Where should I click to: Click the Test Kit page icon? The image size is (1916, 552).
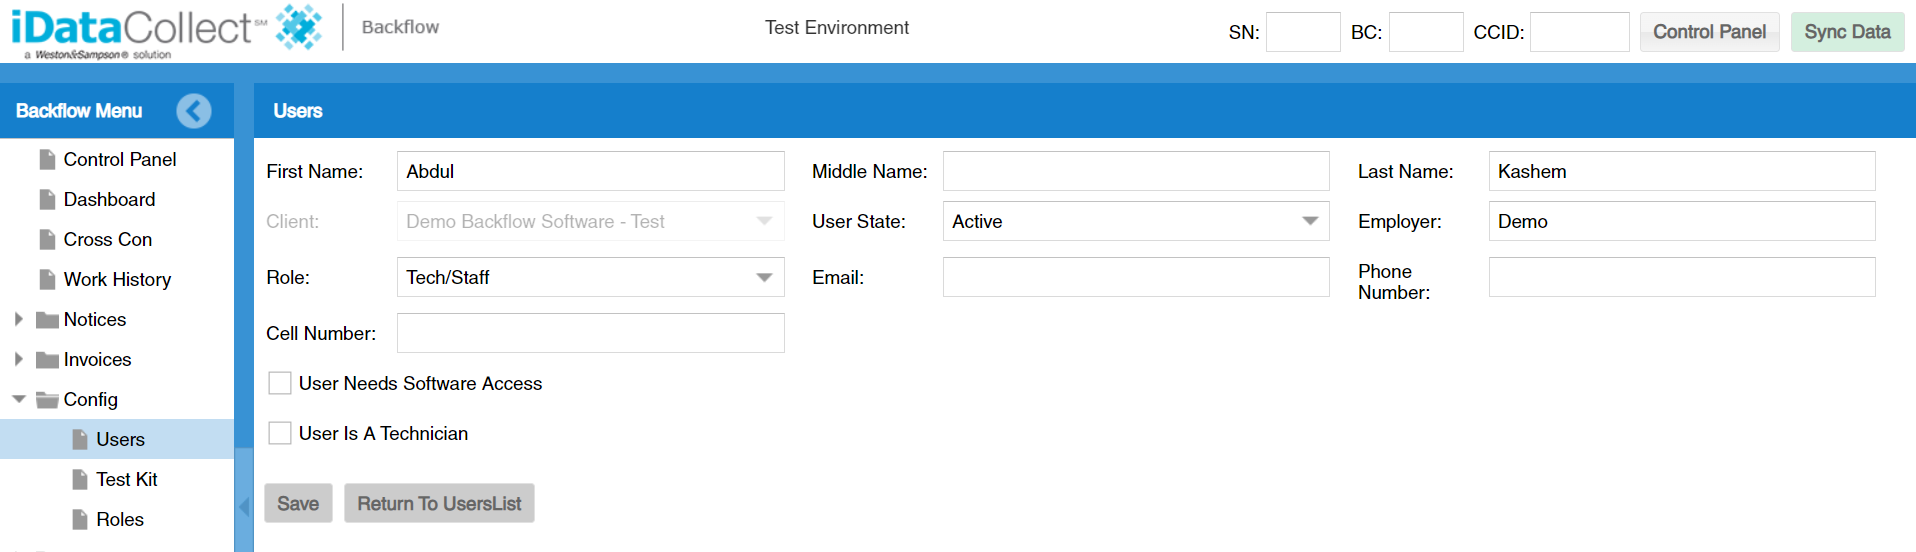(x=80, y=480)
